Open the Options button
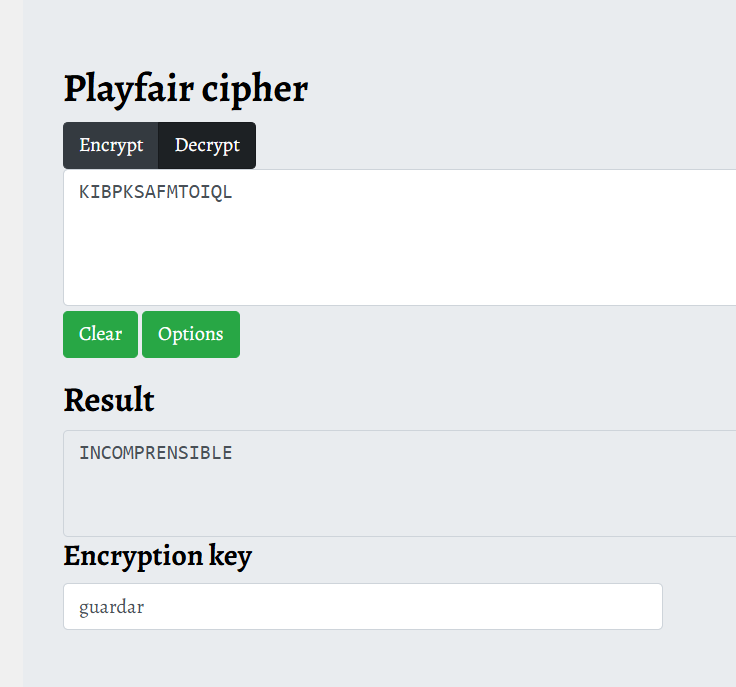736x687 pixels. click(190, 334)
